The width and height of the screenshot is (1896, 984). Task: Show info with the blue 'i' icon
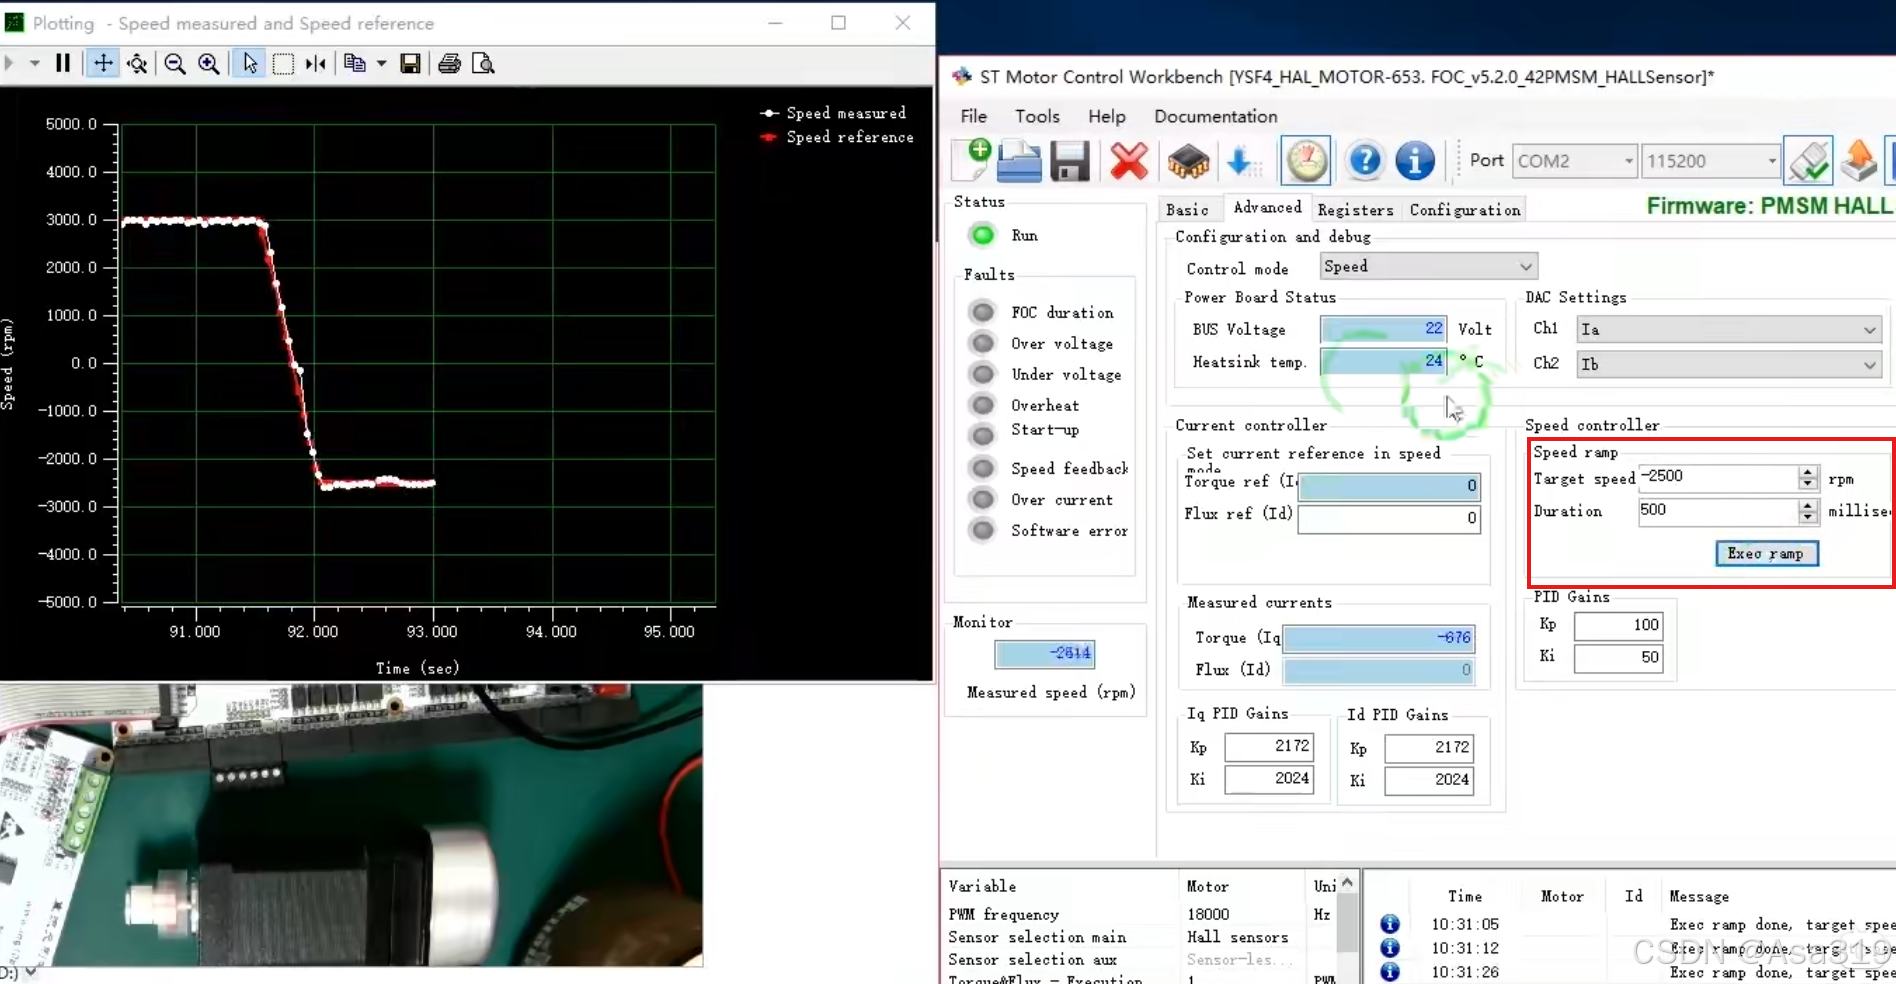pyautogui.click(x=1415, y=161)
